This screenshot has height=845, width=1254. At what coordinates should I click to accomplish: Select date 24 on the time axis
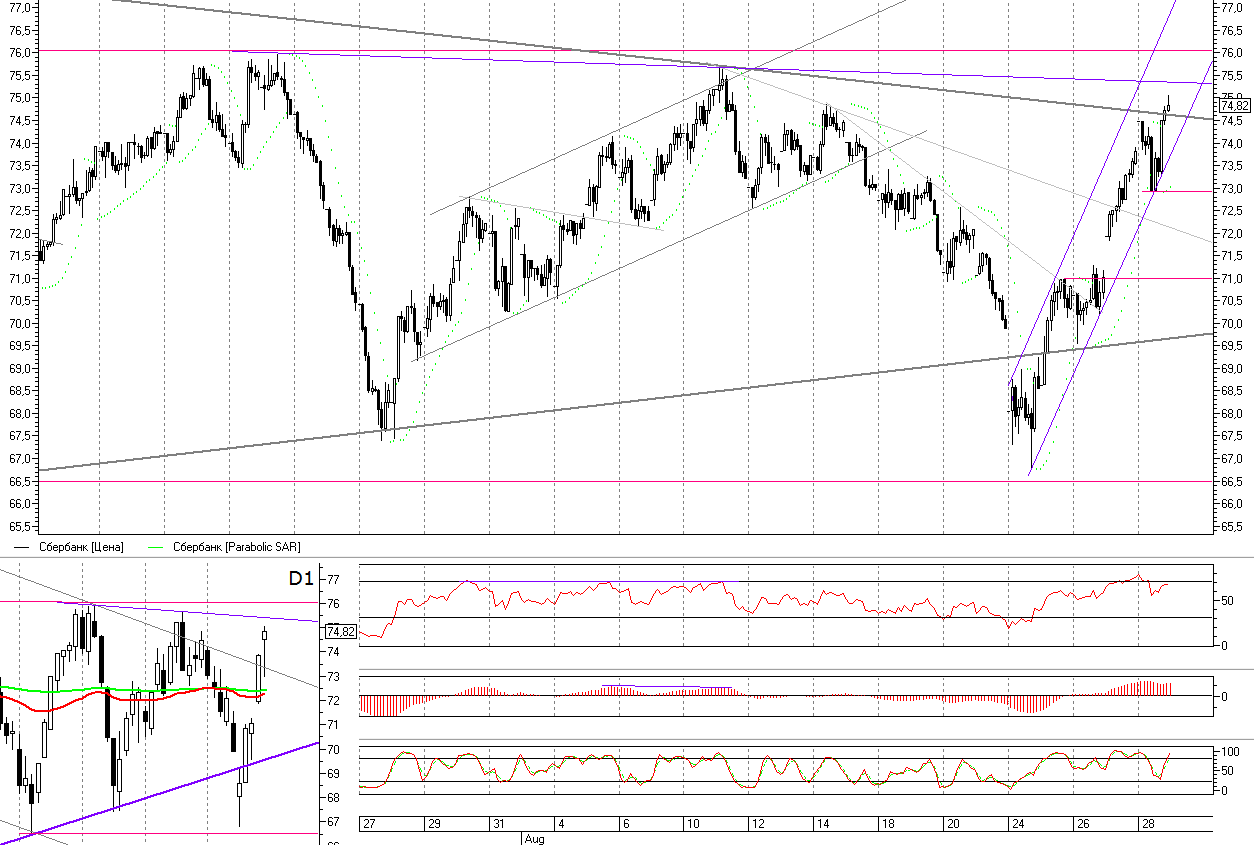(x=1017, y=824)
